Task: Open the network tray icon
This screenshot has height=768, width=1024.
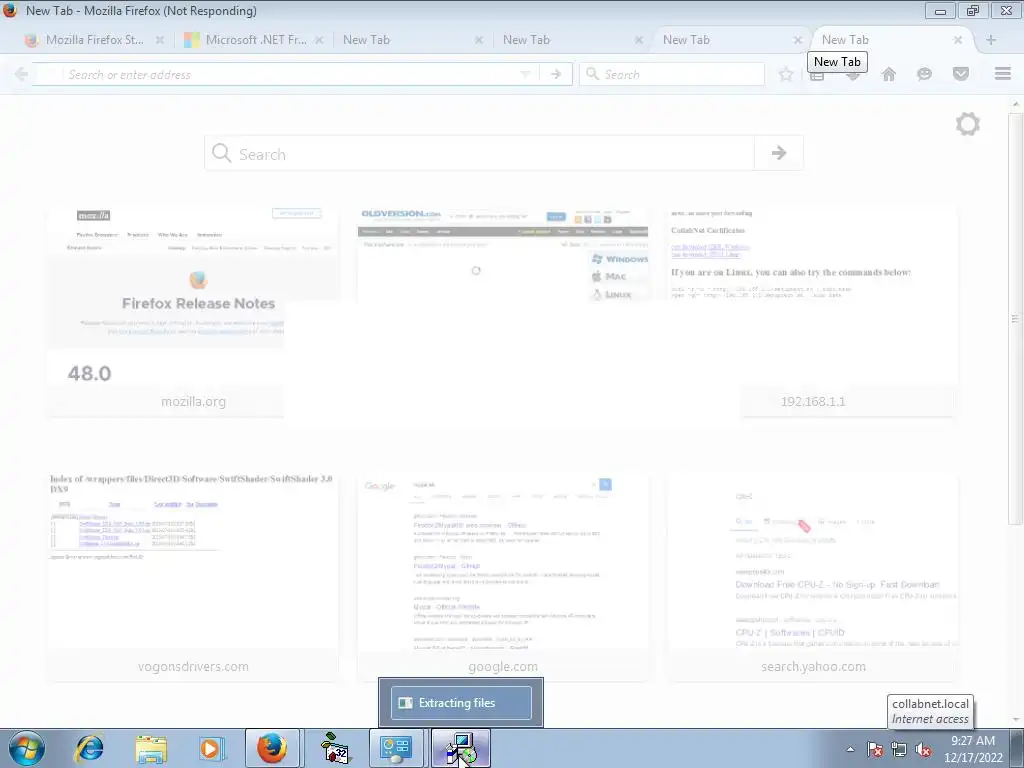Action: (x=899, y=749)
